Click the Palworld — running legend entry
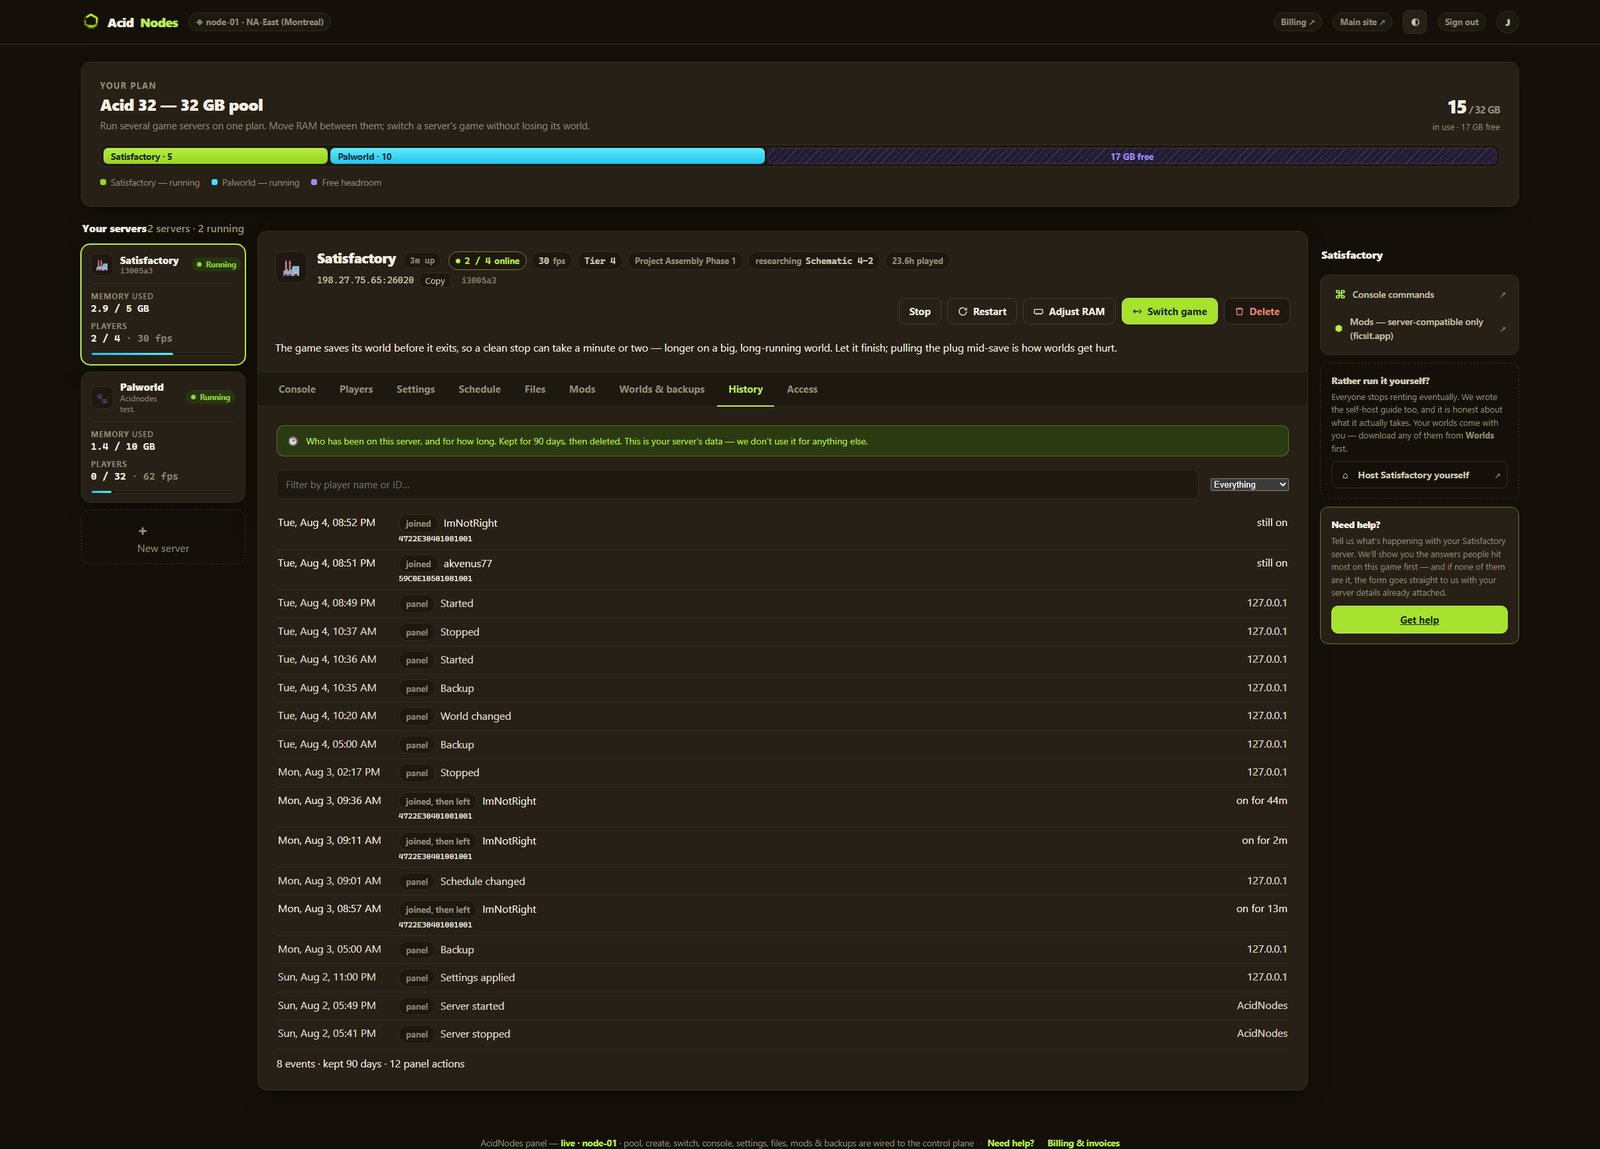 coord(256,183)
